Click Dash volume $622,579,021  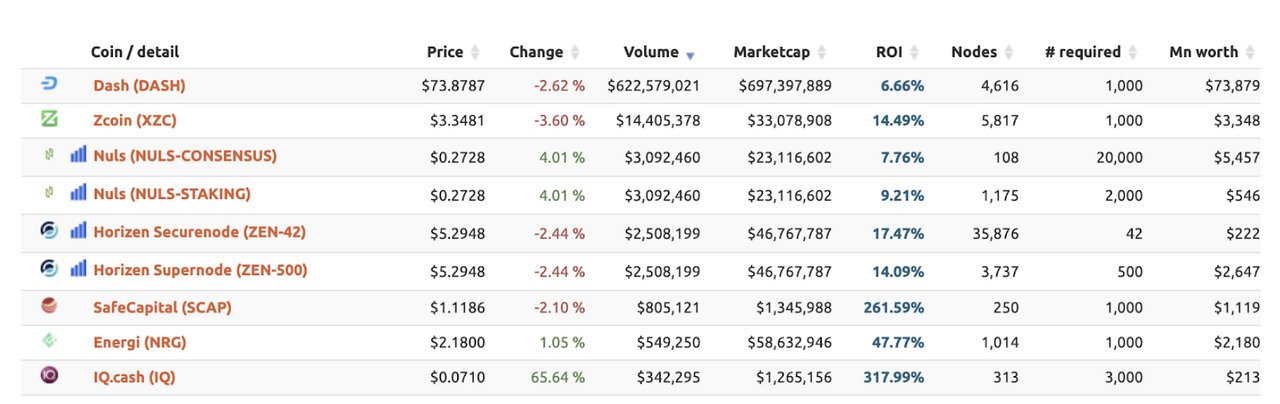tap(653, 86)
